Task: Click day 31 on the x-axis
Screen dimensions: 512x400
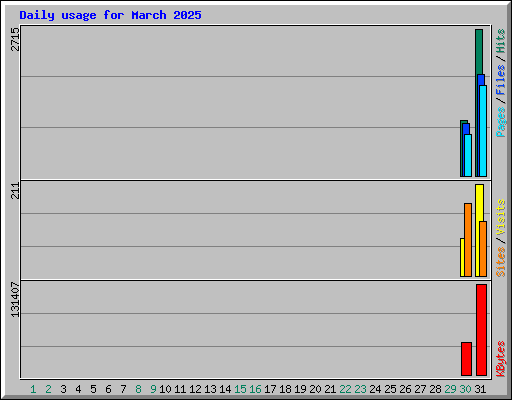Action: tap(480, 389)
